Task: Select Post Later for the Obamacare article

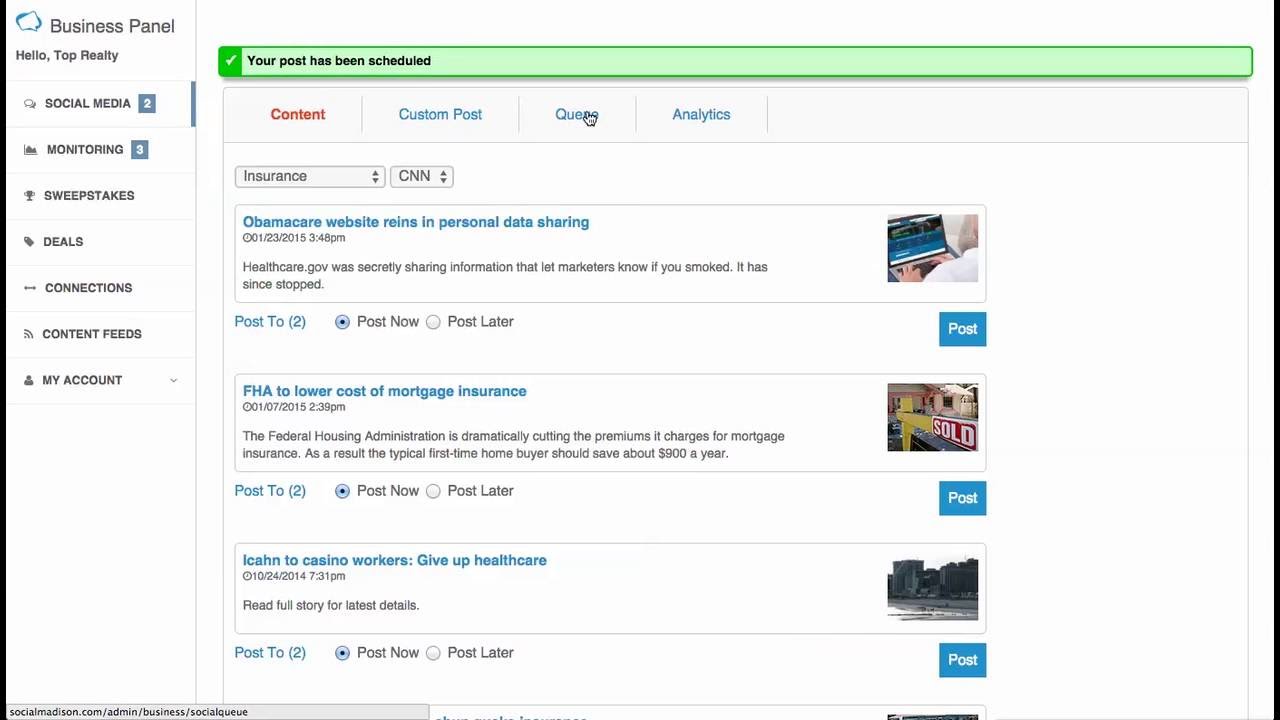Action: (433, 322)
